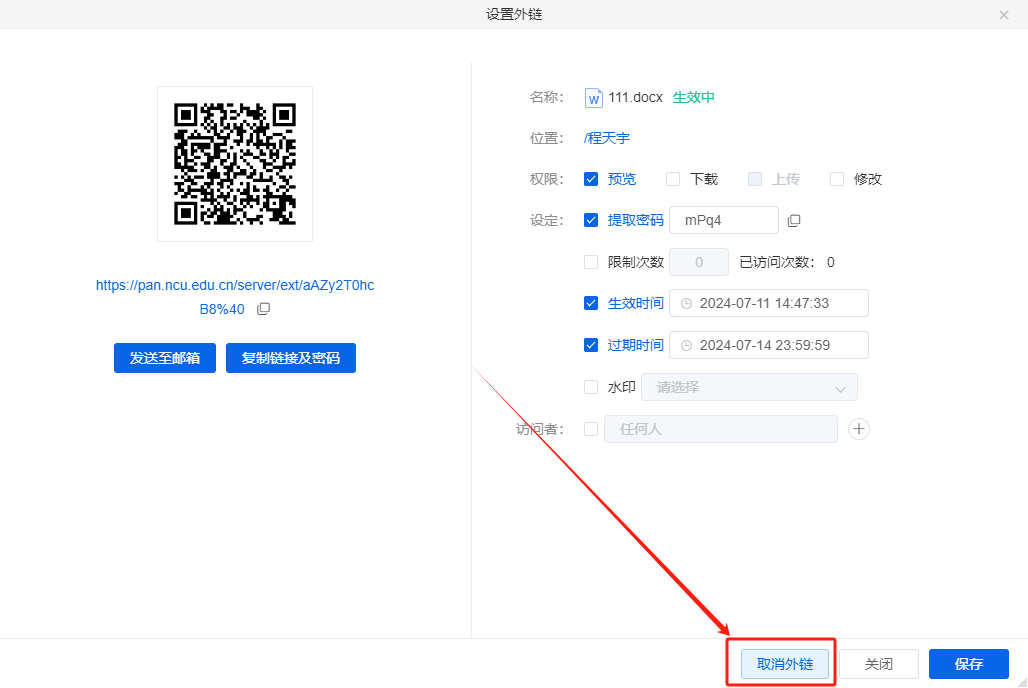The height and width of the screenshot is (688, 1028).
Task: Tick the 上传 permission checkbox
Action: click(755, 179)
